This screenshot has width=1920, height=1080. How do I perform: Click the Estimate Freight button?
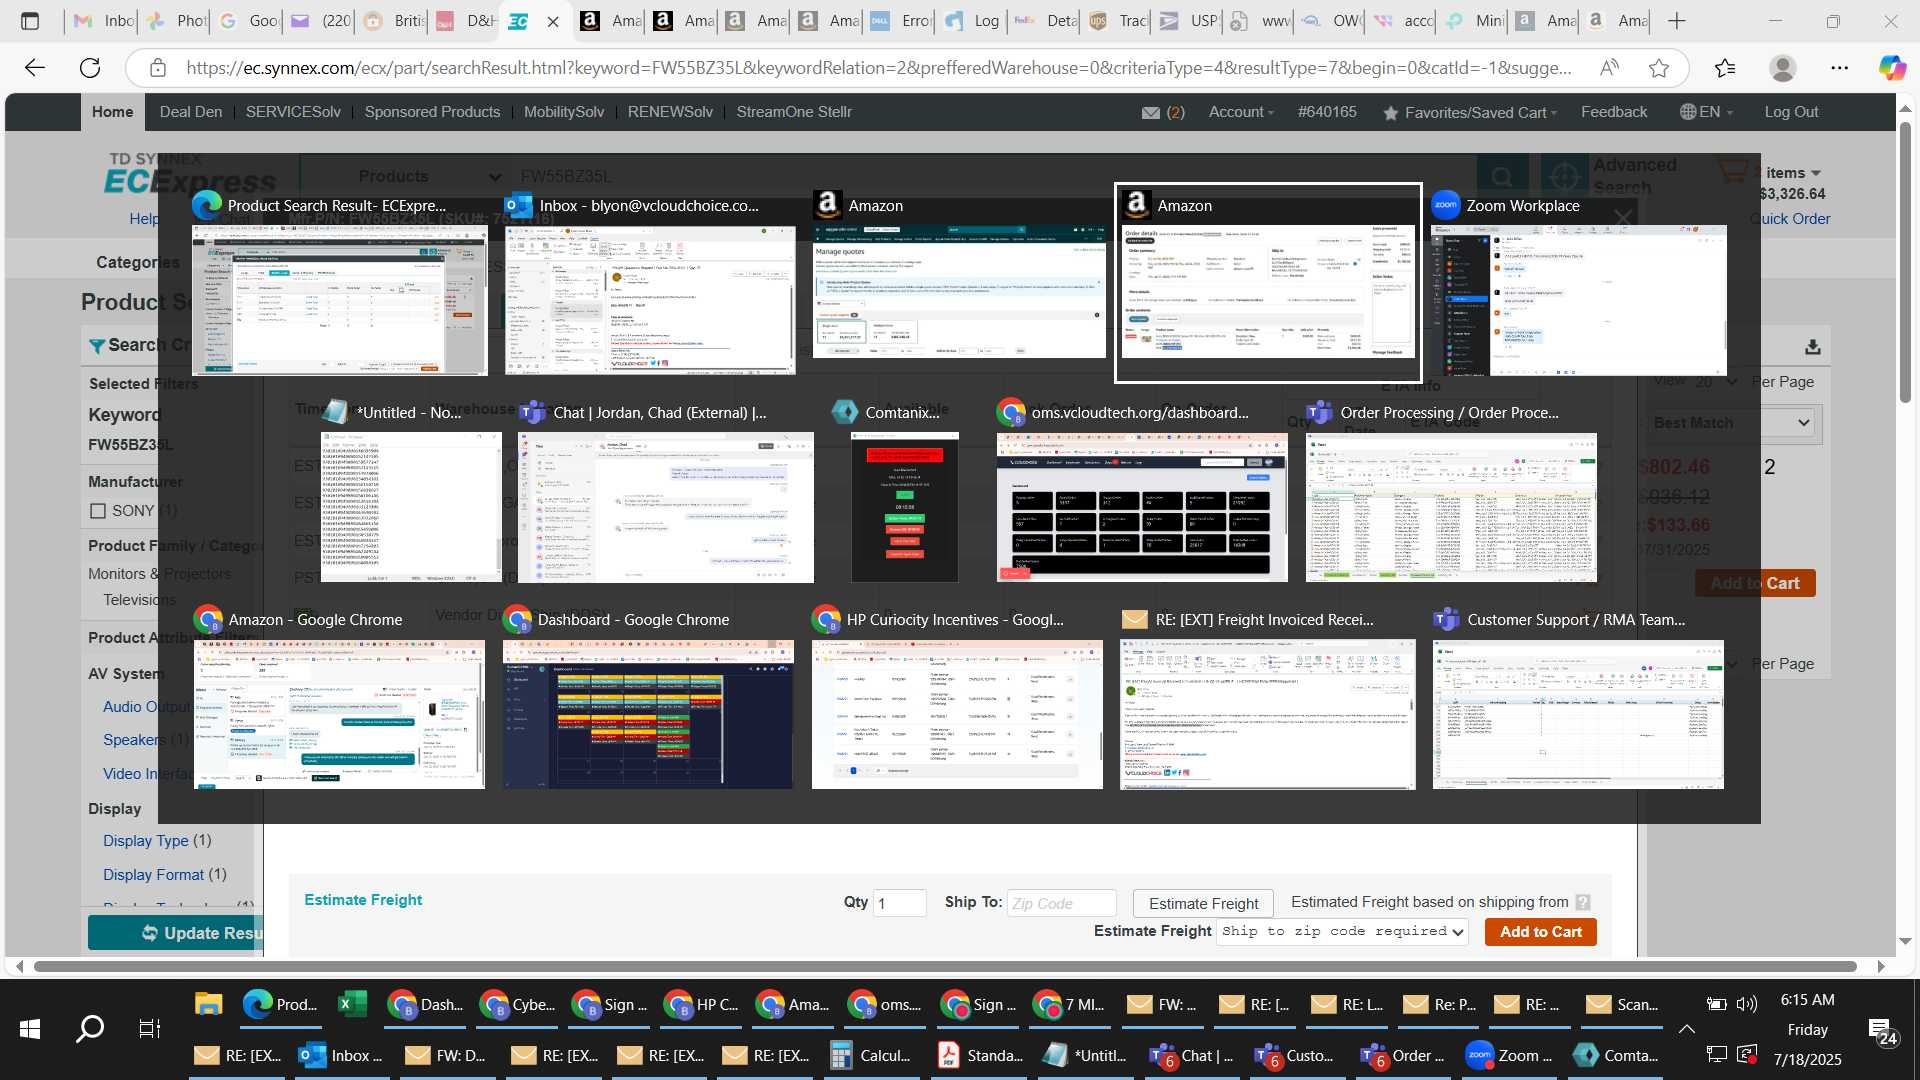pyautogui.click(x=1203, y=903)
